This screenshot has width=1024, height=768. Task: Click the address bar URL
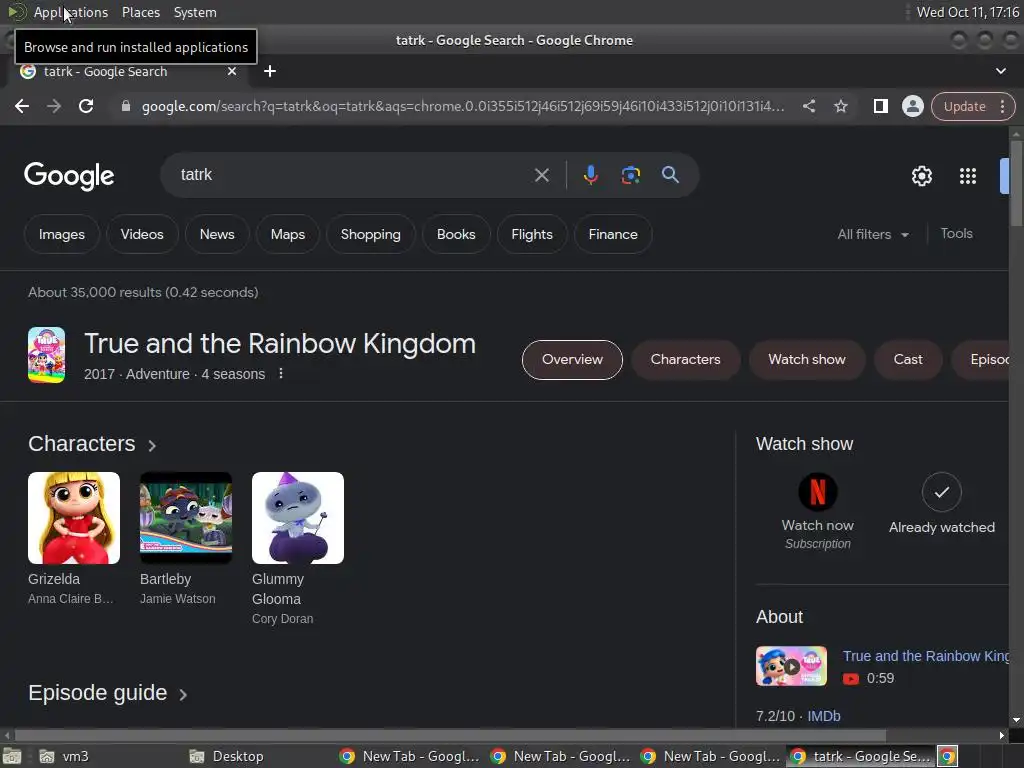[463, 106]
